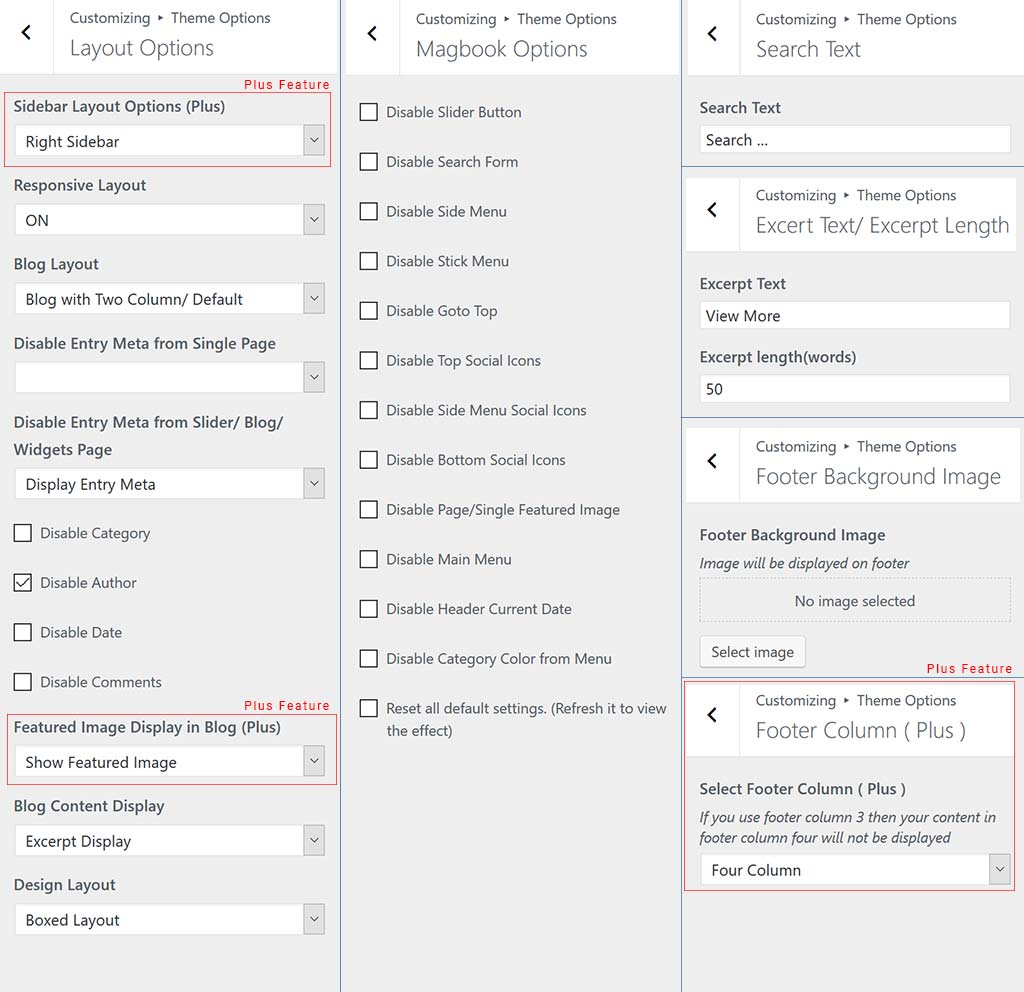Click back arrow in Magbook Options header
1024x992 pixels.
[372, 34]
